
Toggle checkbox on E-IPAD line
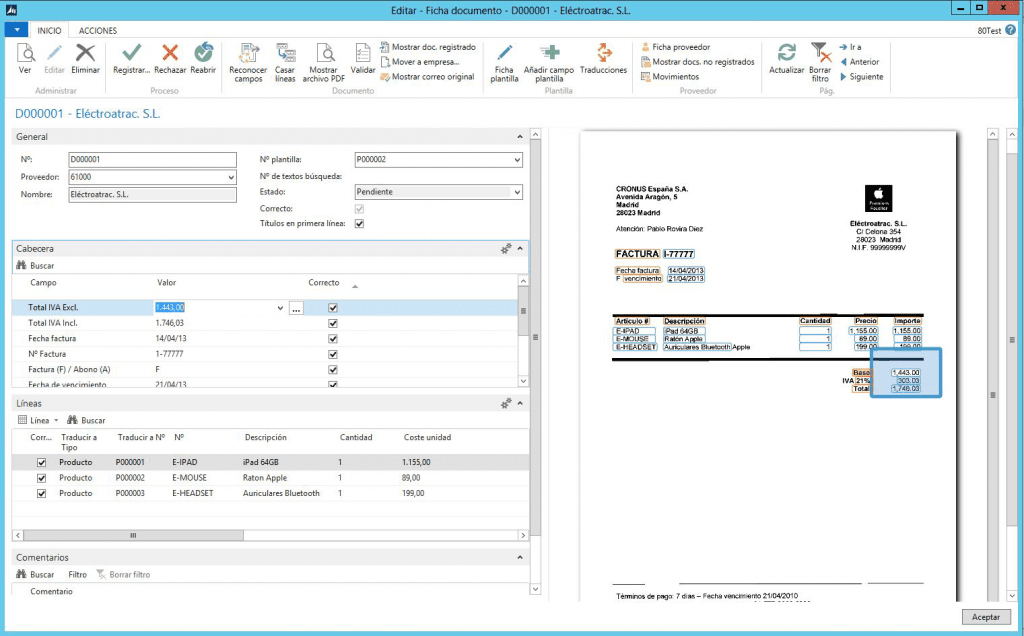(42, 462)
